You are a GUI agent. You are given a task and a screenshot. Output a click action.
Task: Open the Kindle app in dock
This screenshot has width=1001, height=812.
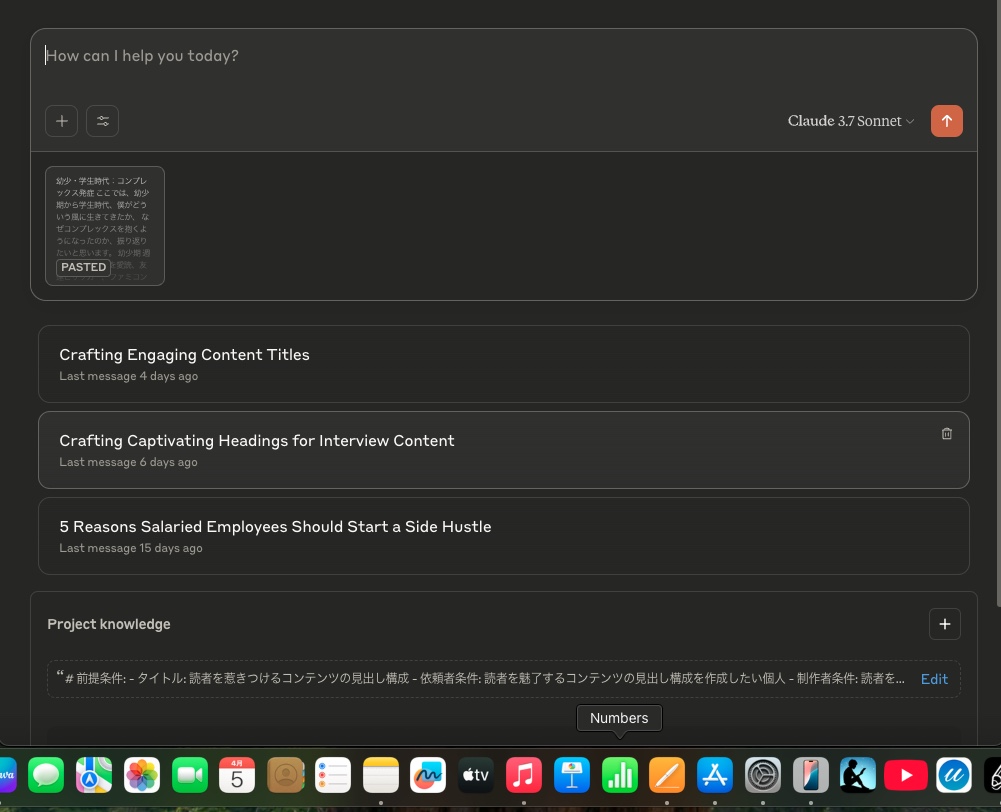pyautogui.click(x=858, y=775)
